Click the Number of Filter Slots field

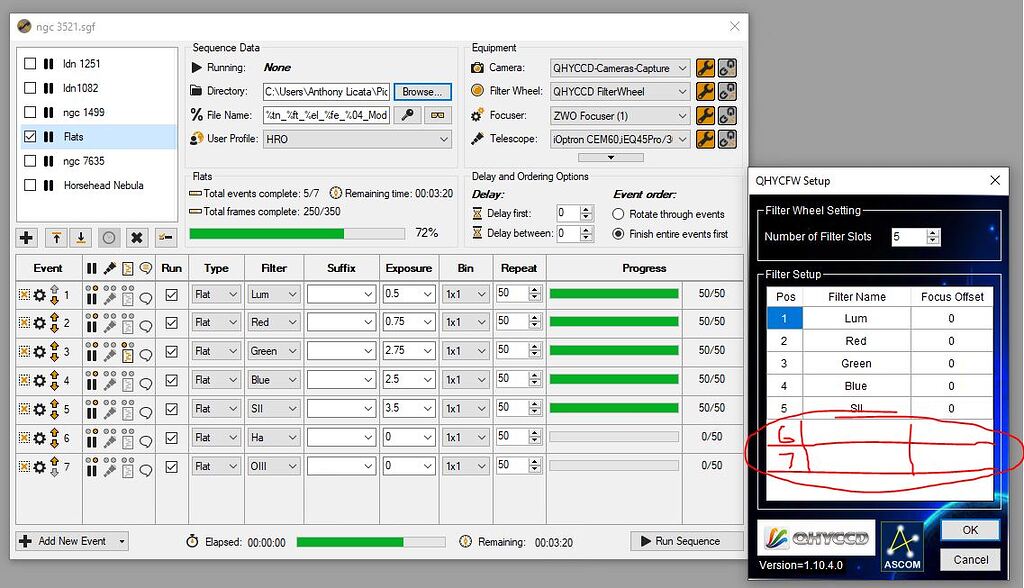click(908, 237)
